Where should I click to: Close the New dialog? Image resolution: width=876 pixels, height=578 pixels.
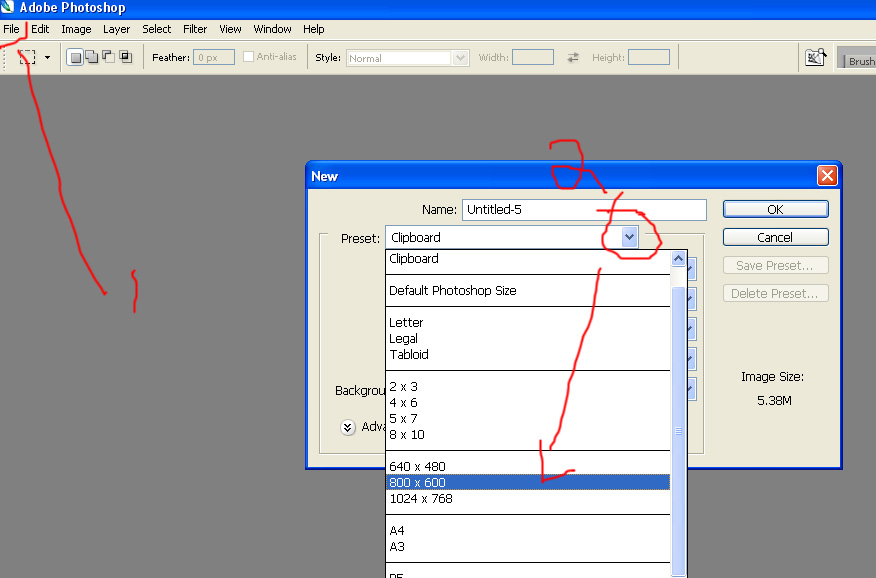827,175
